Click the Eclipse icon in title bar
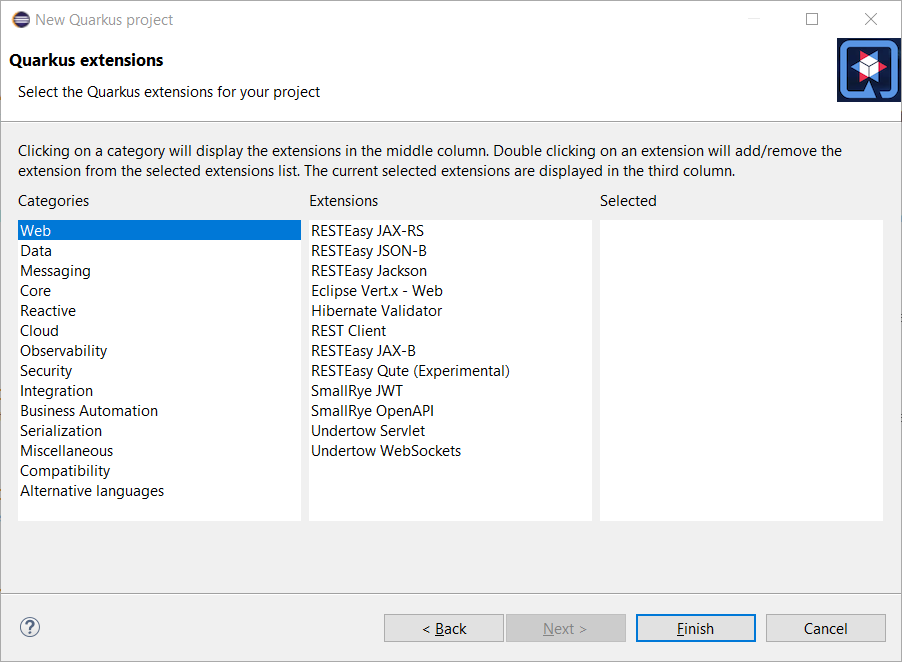The height and width of the screenshot is (662, 902). (20, 19)
